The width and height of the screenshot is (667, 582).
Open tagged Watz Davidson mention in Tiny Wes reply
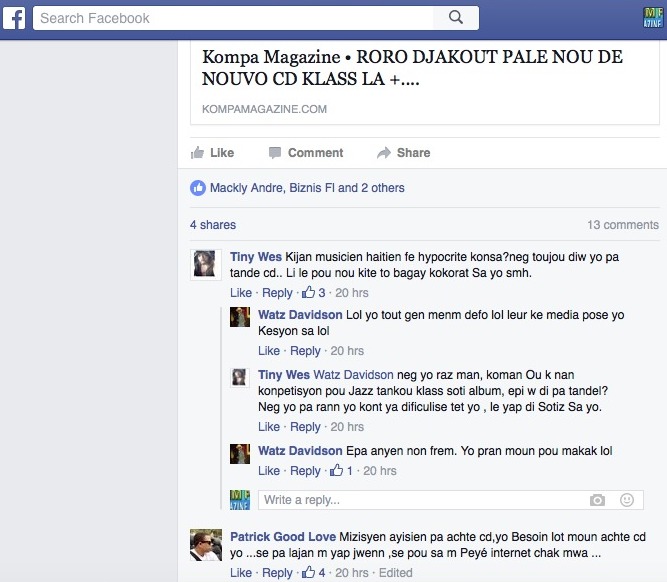[353, 375]
